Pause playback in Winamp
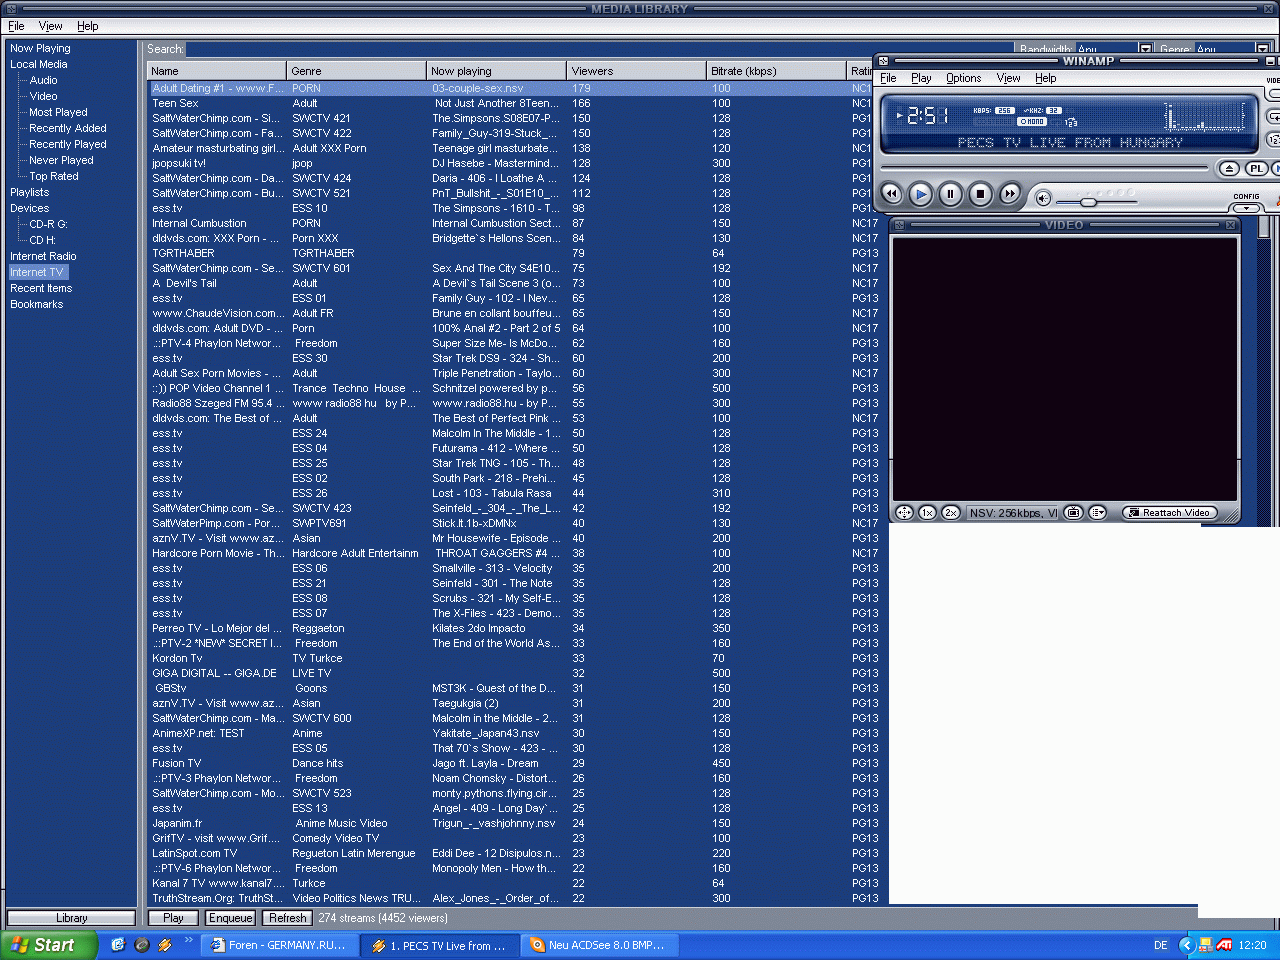 coord(950,194)
